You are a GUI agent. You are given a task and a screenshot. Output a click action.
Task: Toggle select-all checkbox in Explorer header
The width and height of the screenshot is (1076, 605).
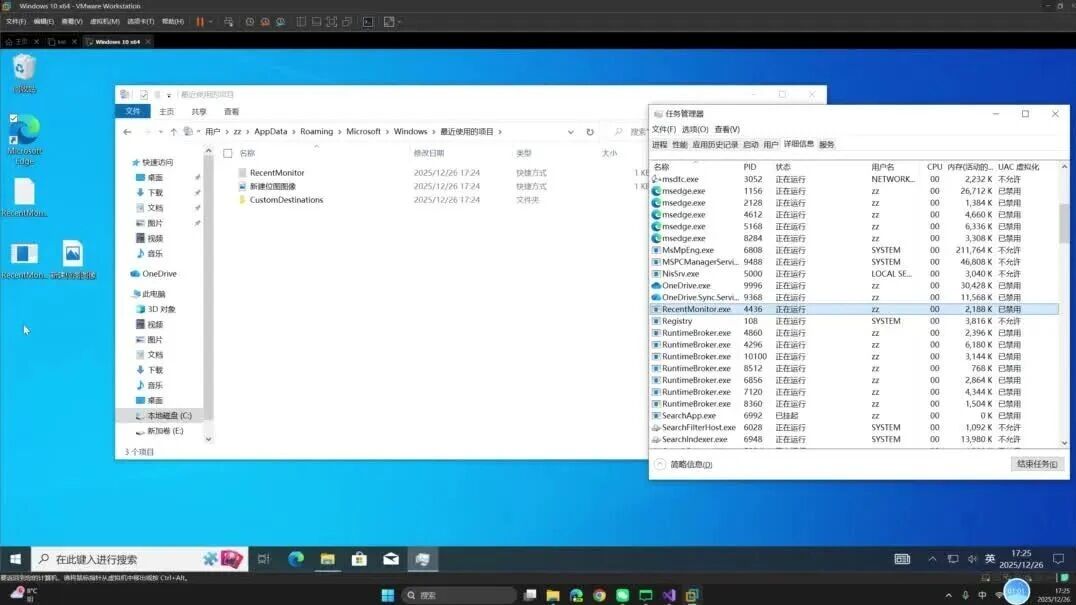coord(228,154)
